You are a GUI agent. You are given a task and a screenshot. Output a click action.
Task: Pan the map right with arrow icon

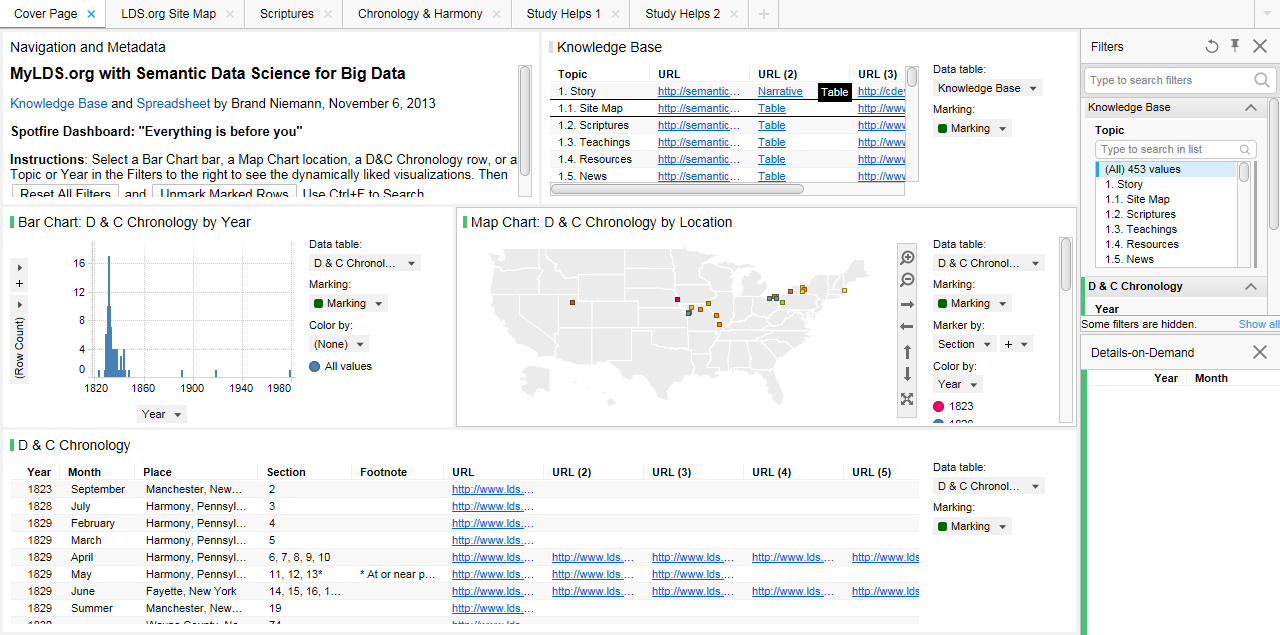(907, 304)
